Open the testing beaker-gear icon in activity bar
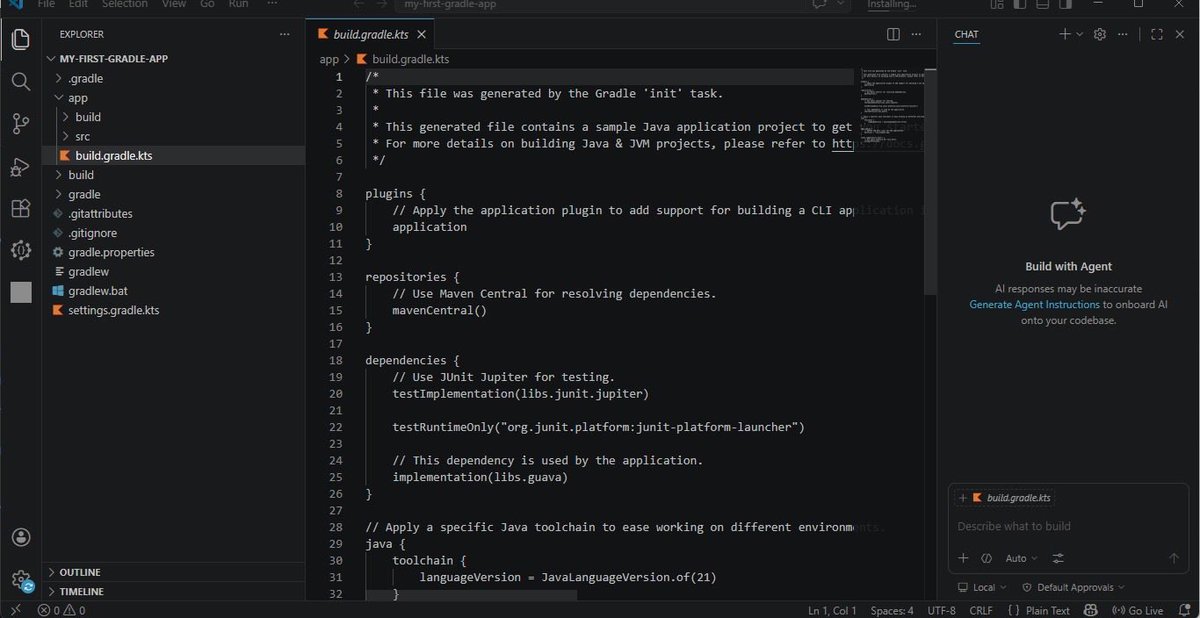 20,250
